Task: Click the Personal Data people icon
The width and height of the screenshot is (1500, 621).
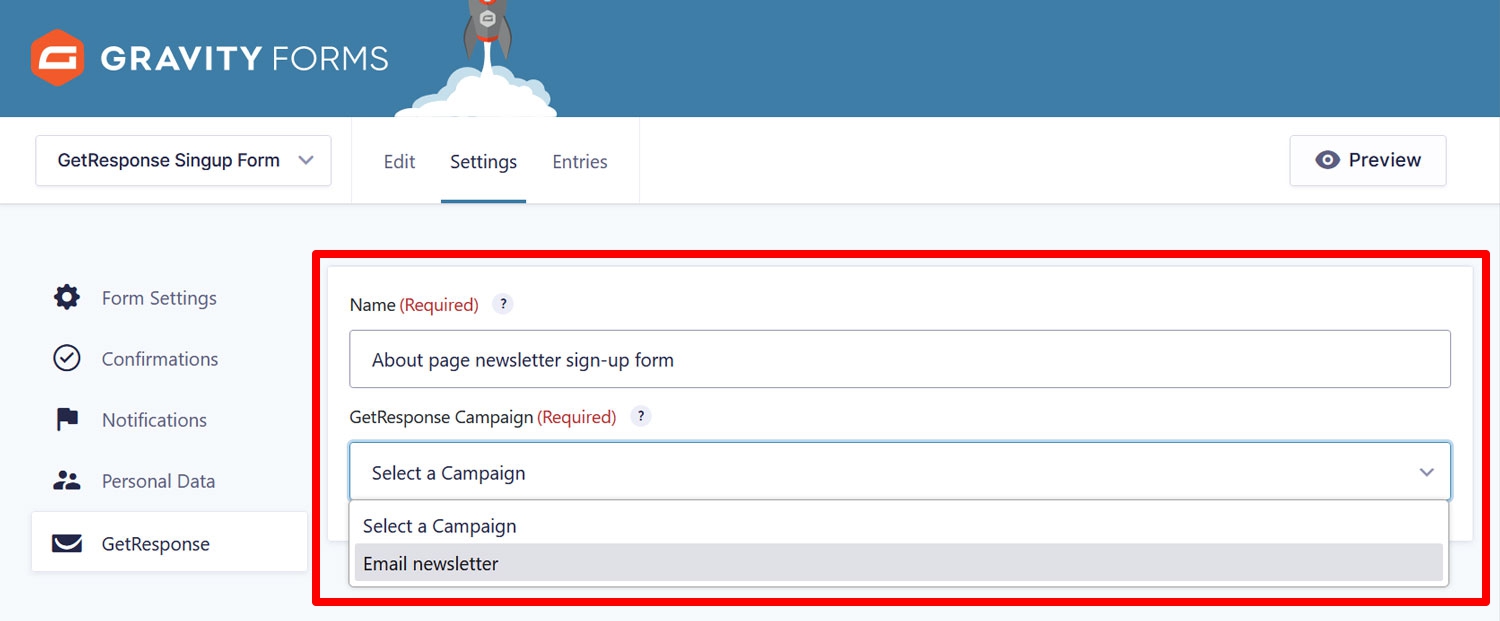Action: click(x=66, y=480)
